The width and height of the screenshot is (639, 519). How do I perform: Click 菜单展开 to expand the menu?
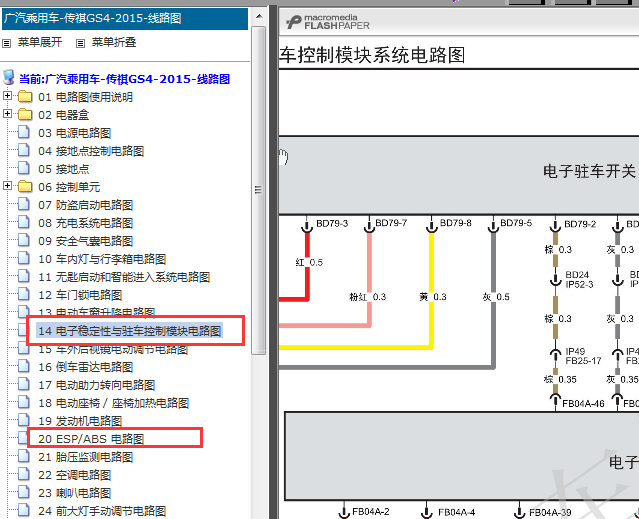tap(40, 42)
